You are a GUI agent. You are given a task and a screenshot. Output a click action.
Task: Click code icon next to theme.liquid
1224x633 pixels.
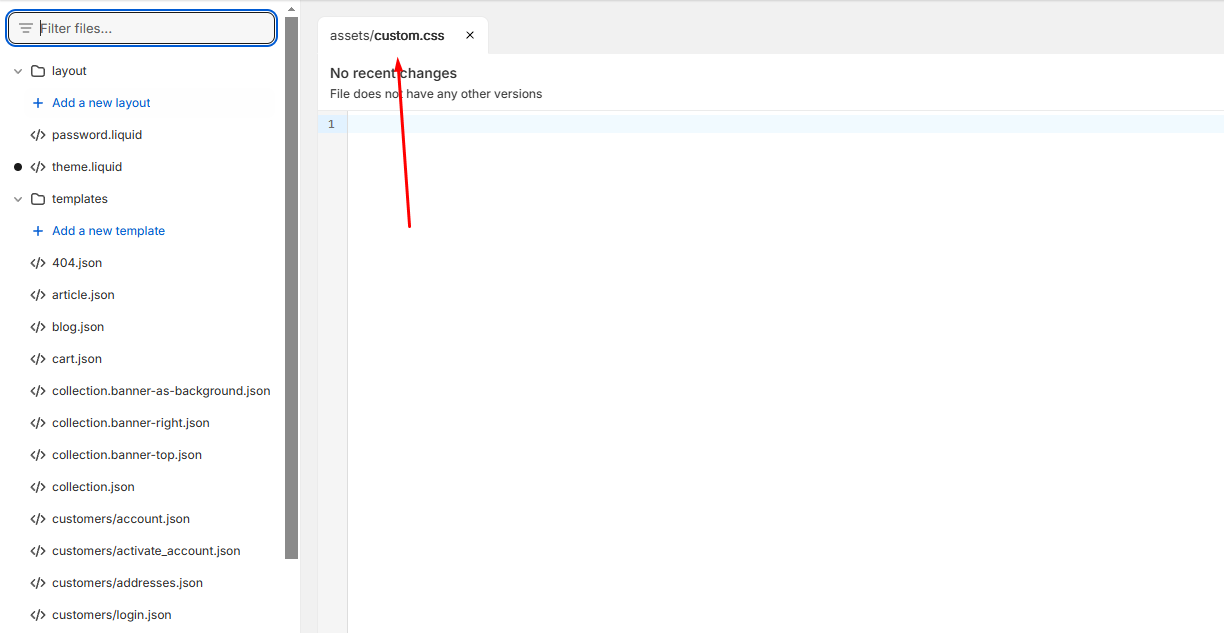38,167
